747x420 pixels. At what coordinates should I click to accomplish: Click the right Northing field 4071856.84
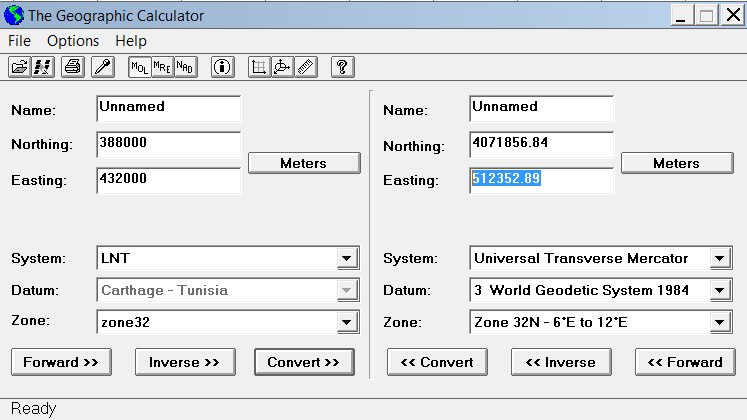(542, 144)
